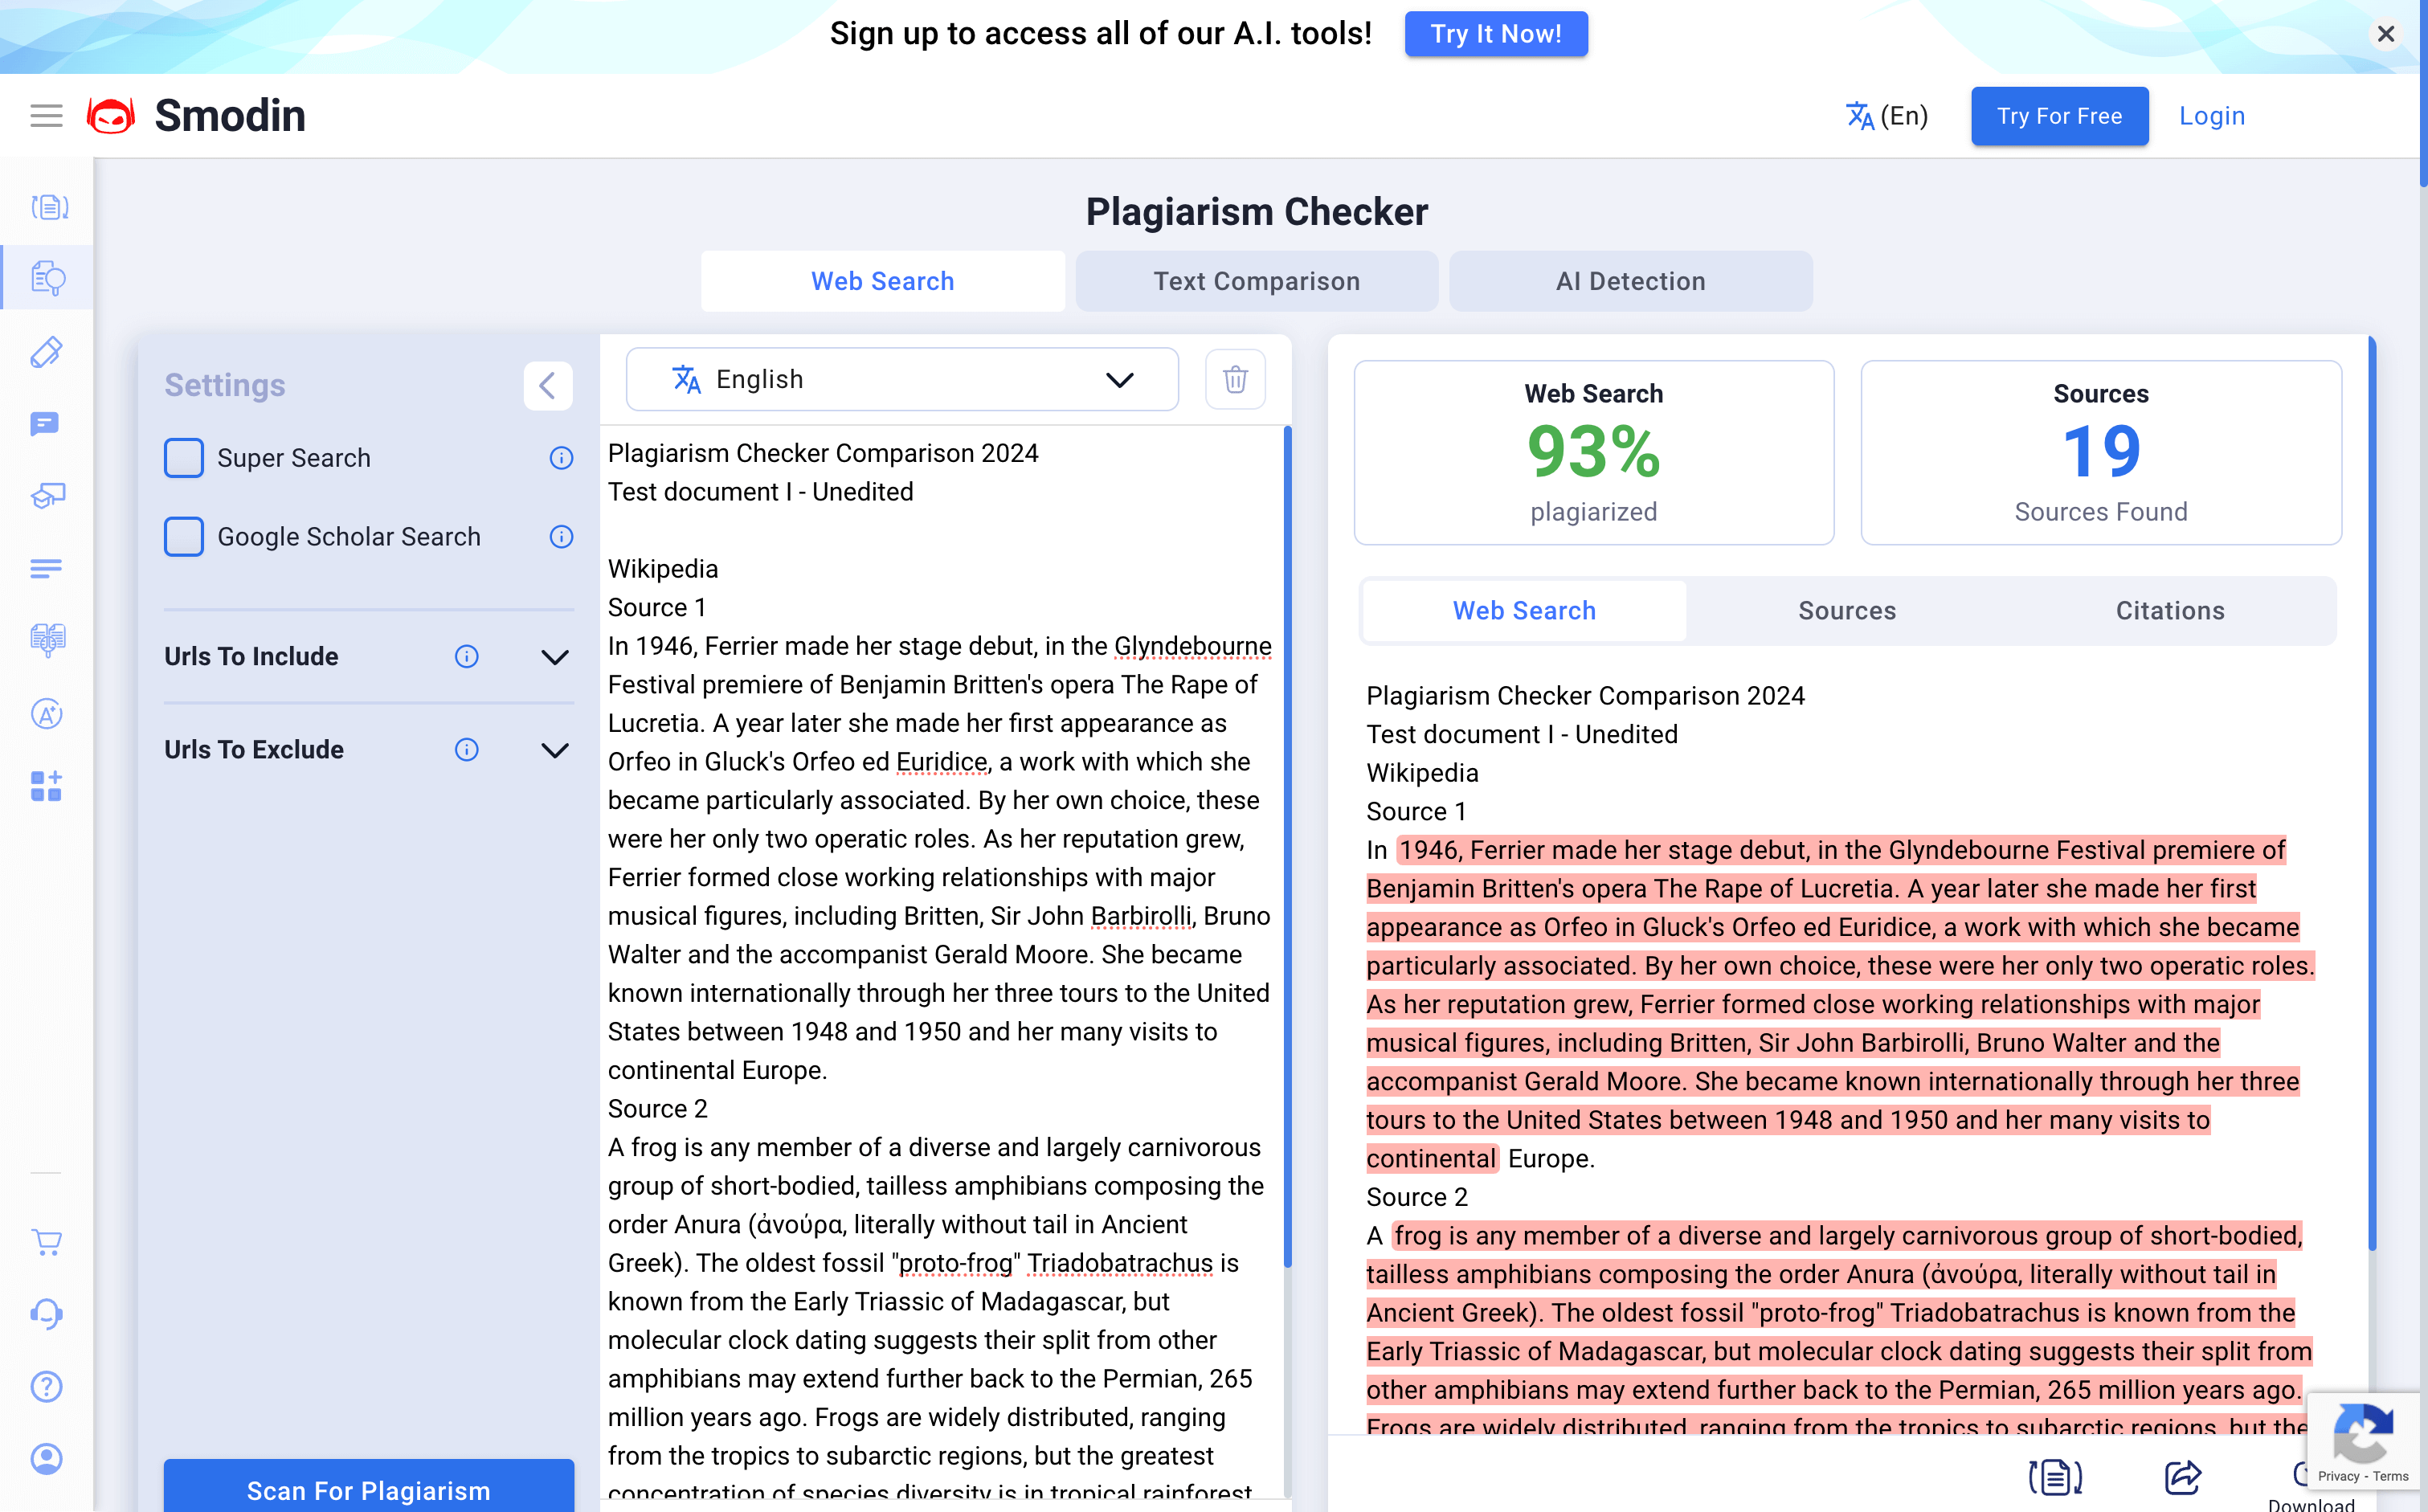Image resolution: width=2428 pixels, height=1512 pixels.
Task: Show info for Urls To Exclude
Action: coord(466,749)
